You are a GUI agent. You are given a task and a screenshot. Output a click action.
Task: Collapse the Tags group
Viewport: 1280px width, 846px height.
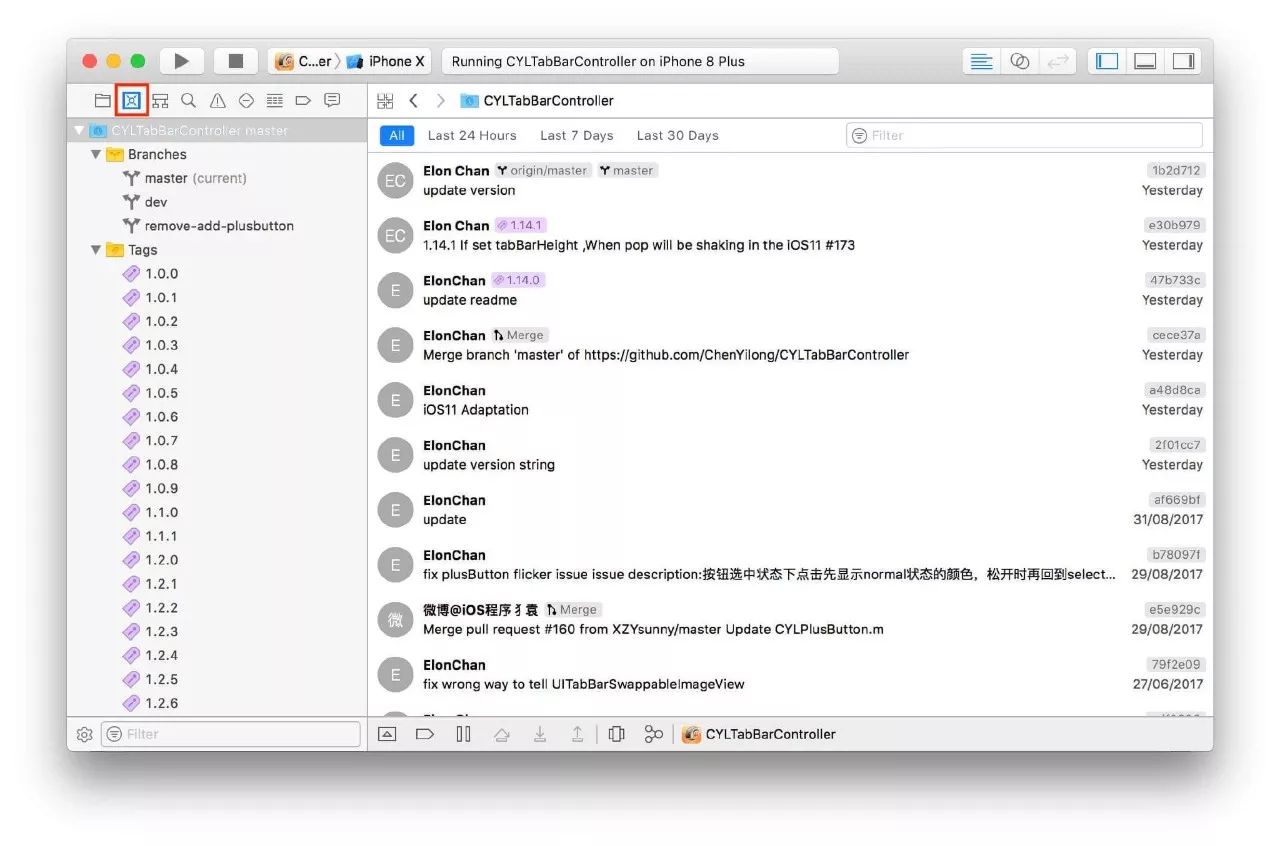coord(96,250)
